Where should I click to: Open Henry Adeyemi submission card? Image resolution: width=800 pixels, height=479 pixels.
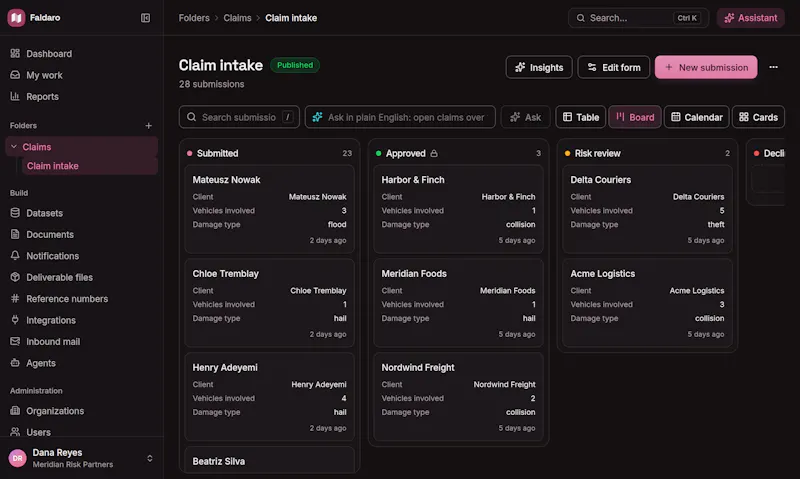269,397
